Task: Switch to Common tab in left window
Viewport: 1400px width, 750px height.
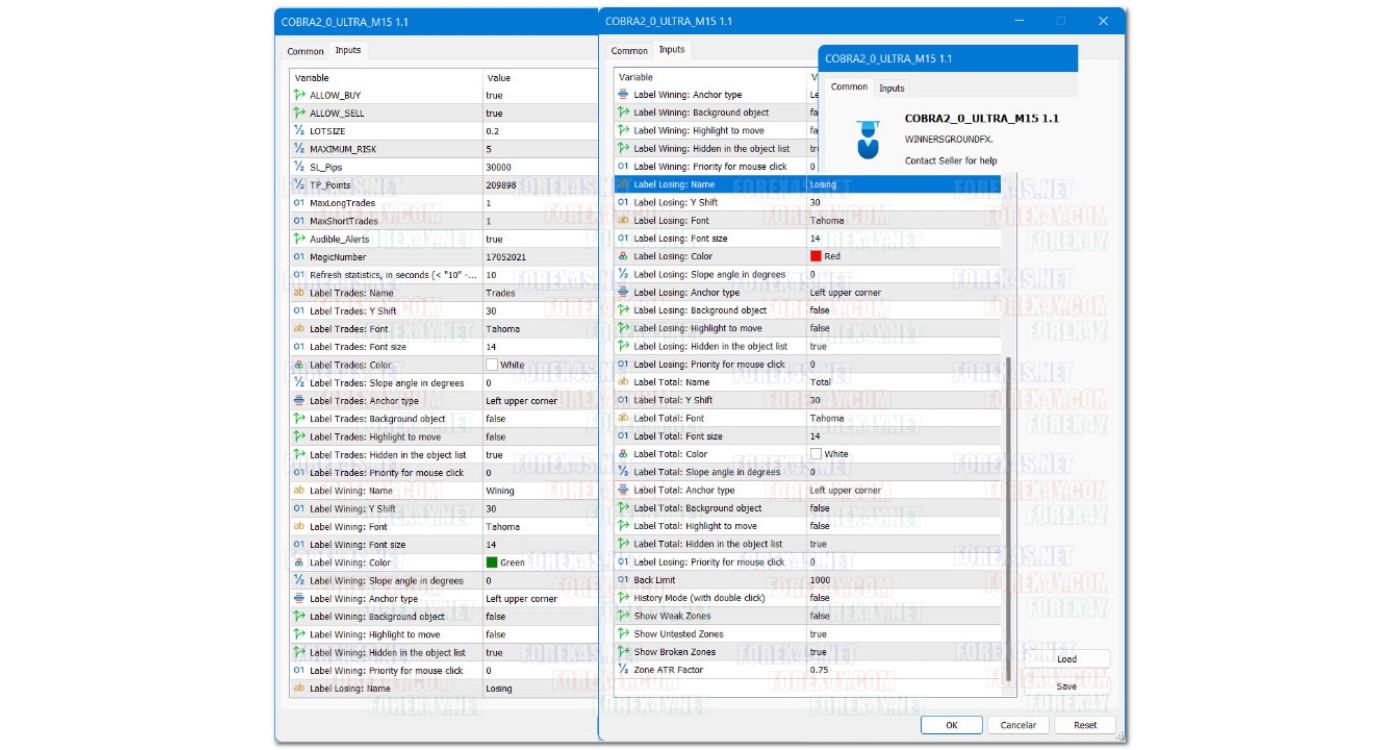Action: click(305, 51)
